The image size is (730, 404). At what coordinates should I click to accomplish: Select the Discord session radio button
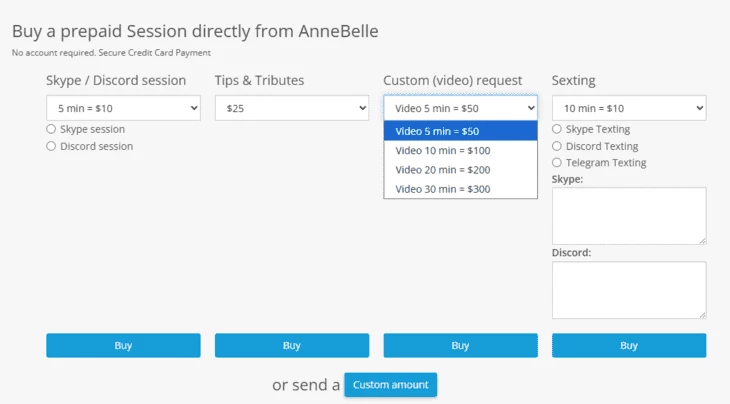coord(51,146)
